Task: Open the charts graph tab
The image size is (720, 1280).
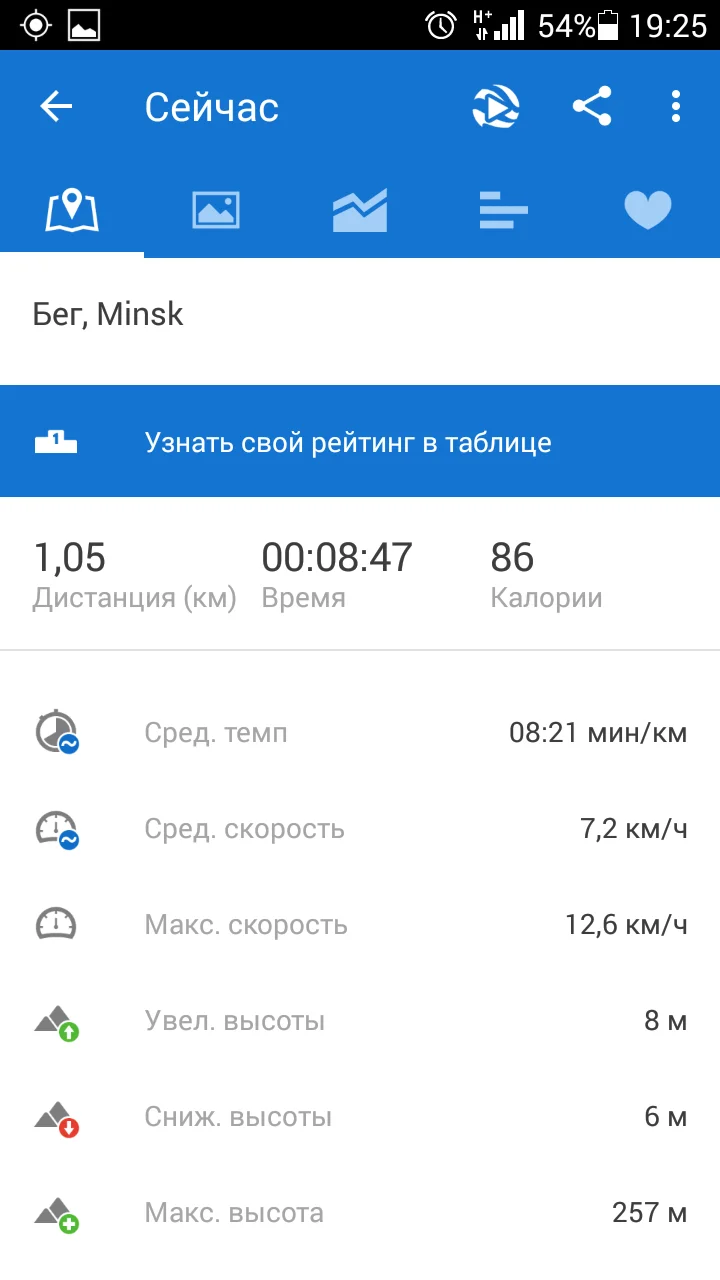Action: pyautogui.click(x=360, y=210)
